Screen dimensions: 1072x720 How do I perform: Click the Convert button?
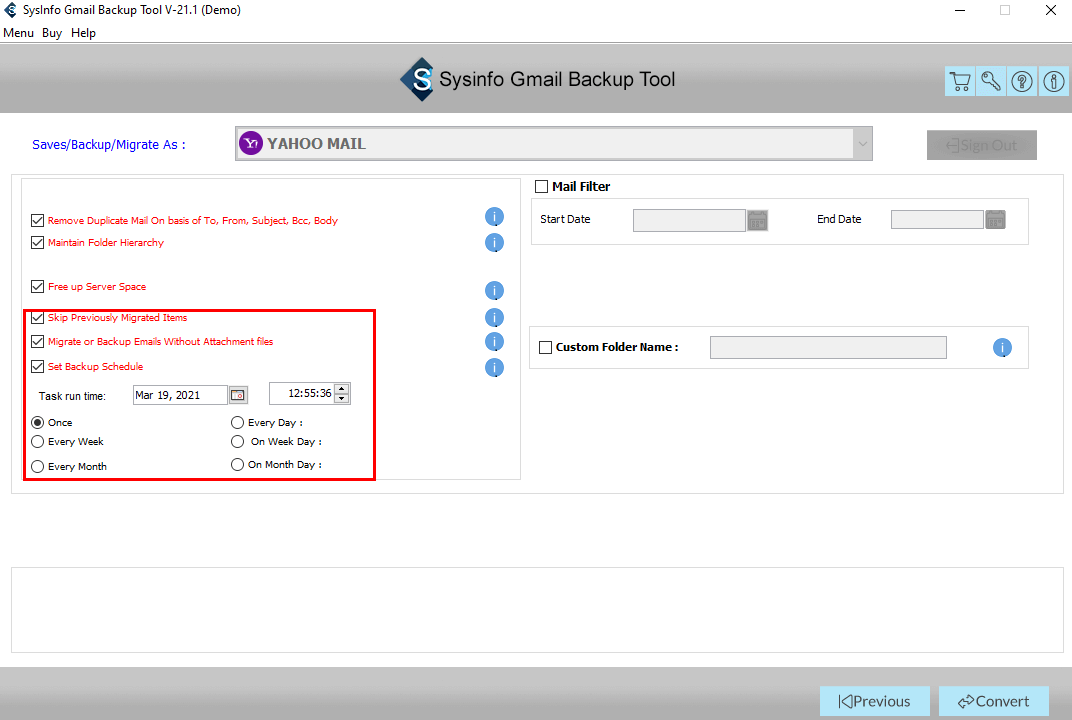coord(993,702)
